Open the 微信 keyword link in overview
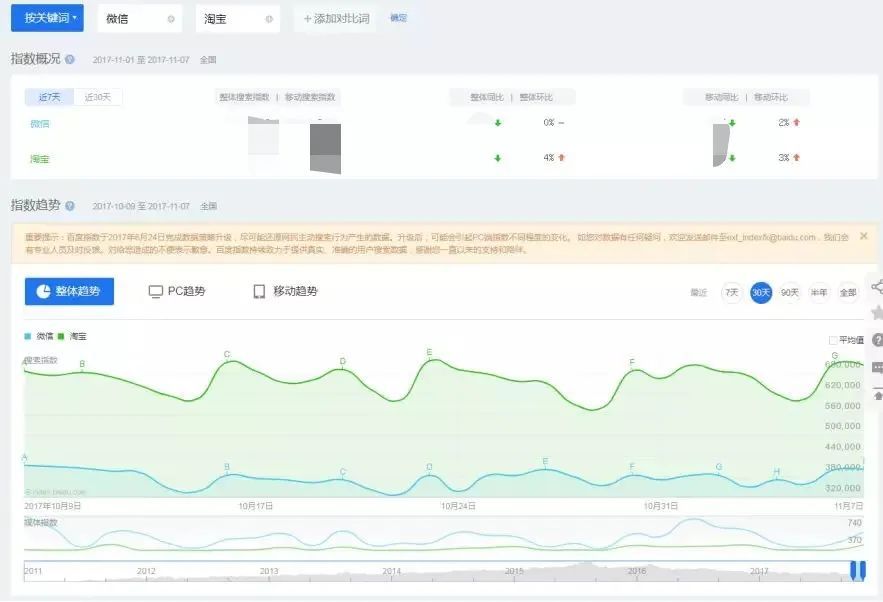 [x=40, y=123]
